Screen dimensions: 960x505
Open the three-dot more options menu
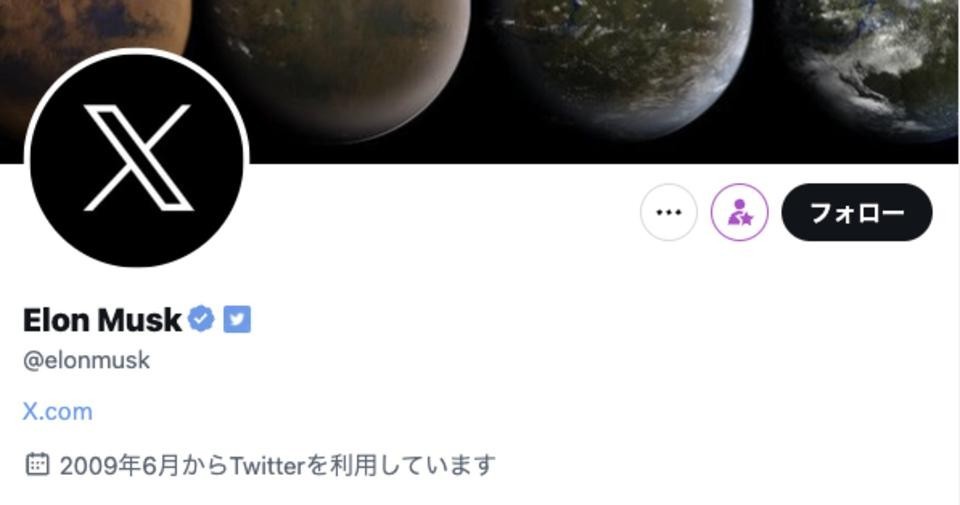click(669, 212)
